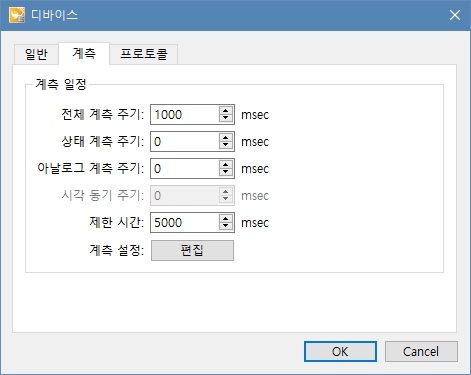Focus the 상태 계측 주기 input field
The width and height of the screenshot is (471, 375).
point(185,142)
